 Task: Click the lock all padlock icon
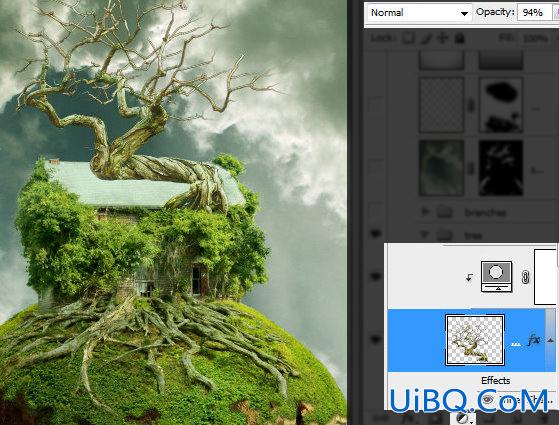[x=460, y=38]
